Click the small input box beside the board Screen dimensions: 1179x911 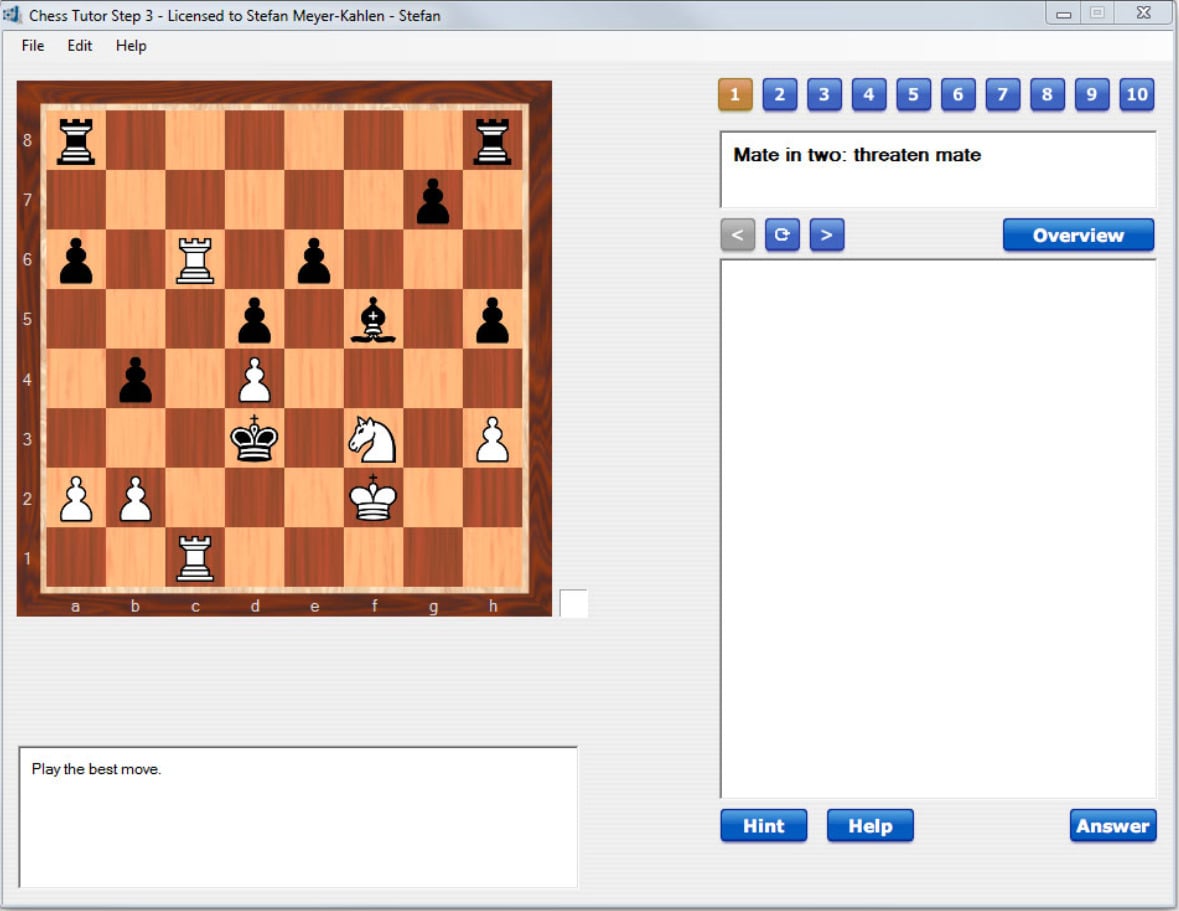point(574,601)
